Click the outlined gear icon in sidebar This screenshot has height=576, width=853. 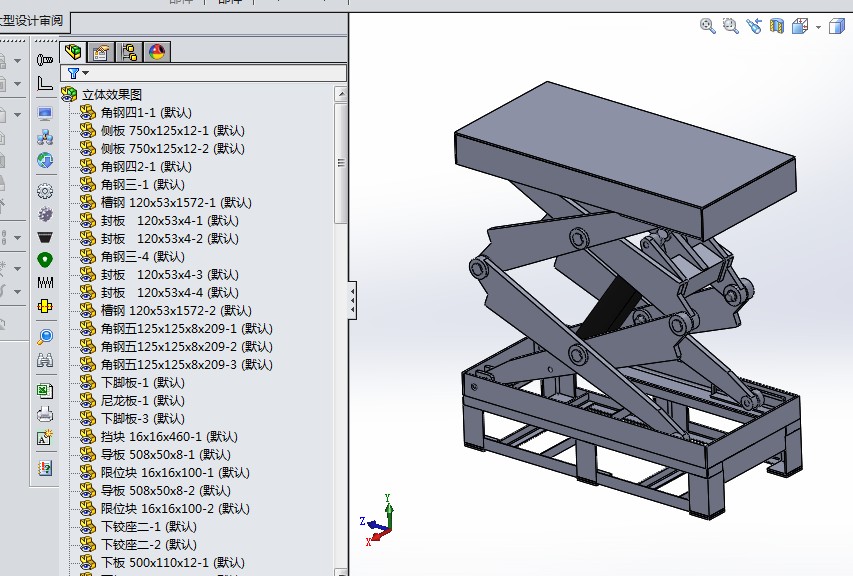point(45,191)
